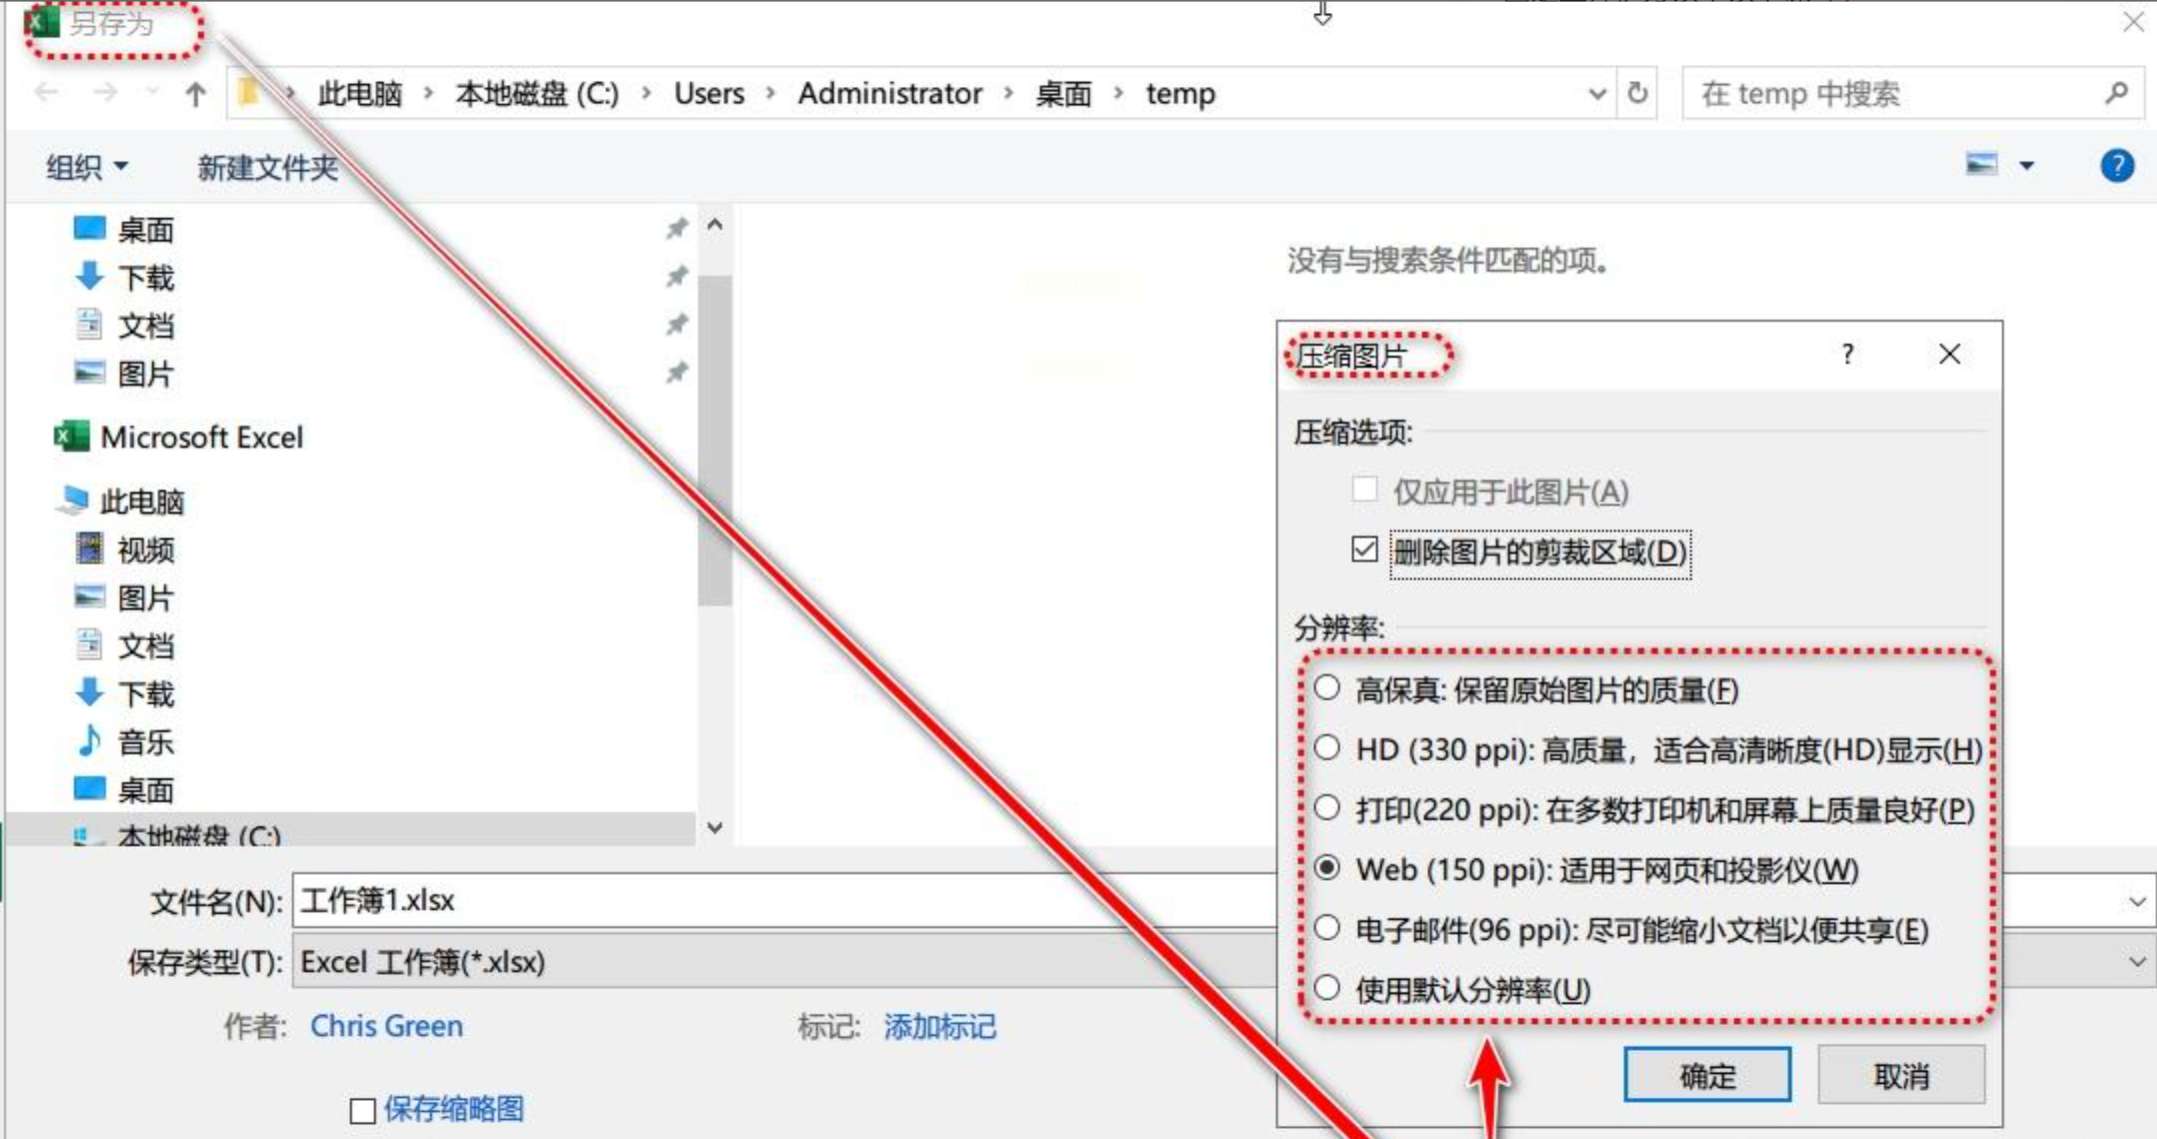Confirm with the 确定 button

(1706, 1076)
